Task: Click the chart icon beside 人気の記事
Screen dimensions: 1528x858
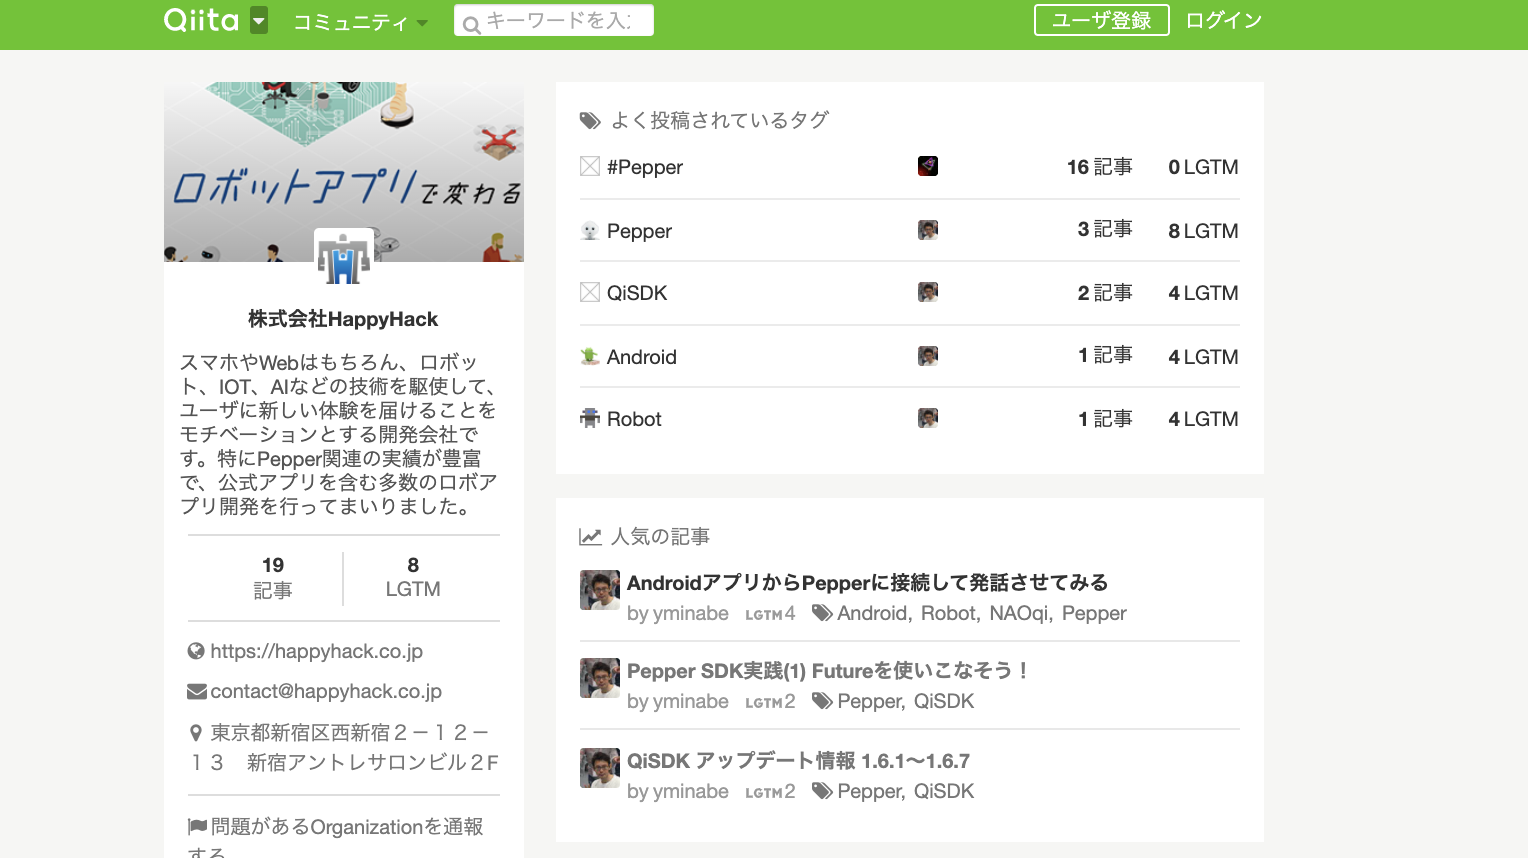Action: [x=590, y=537]
